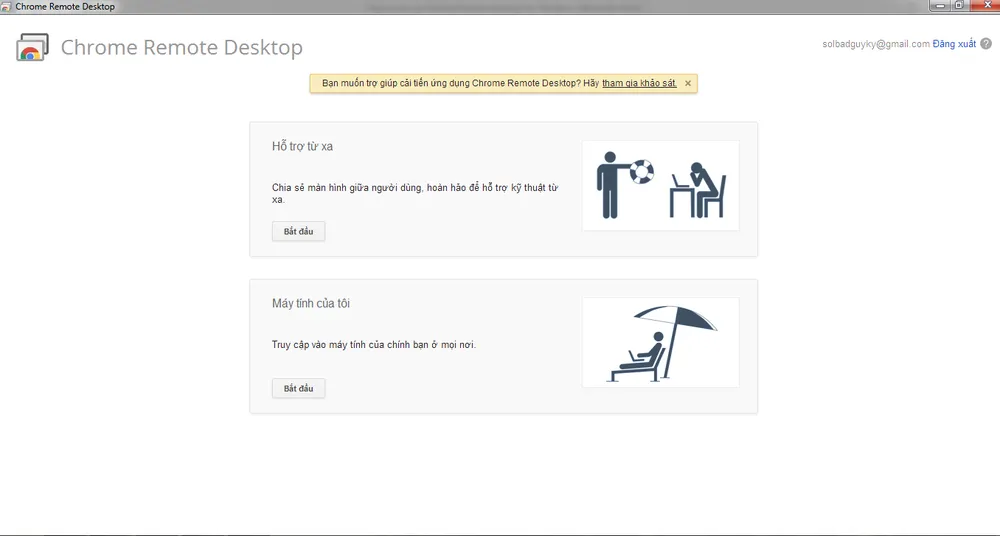Click the 'Hỗ trợ từ xa' heading
Viewport: 1000px width, 536px height.
[x=302, y=146]
